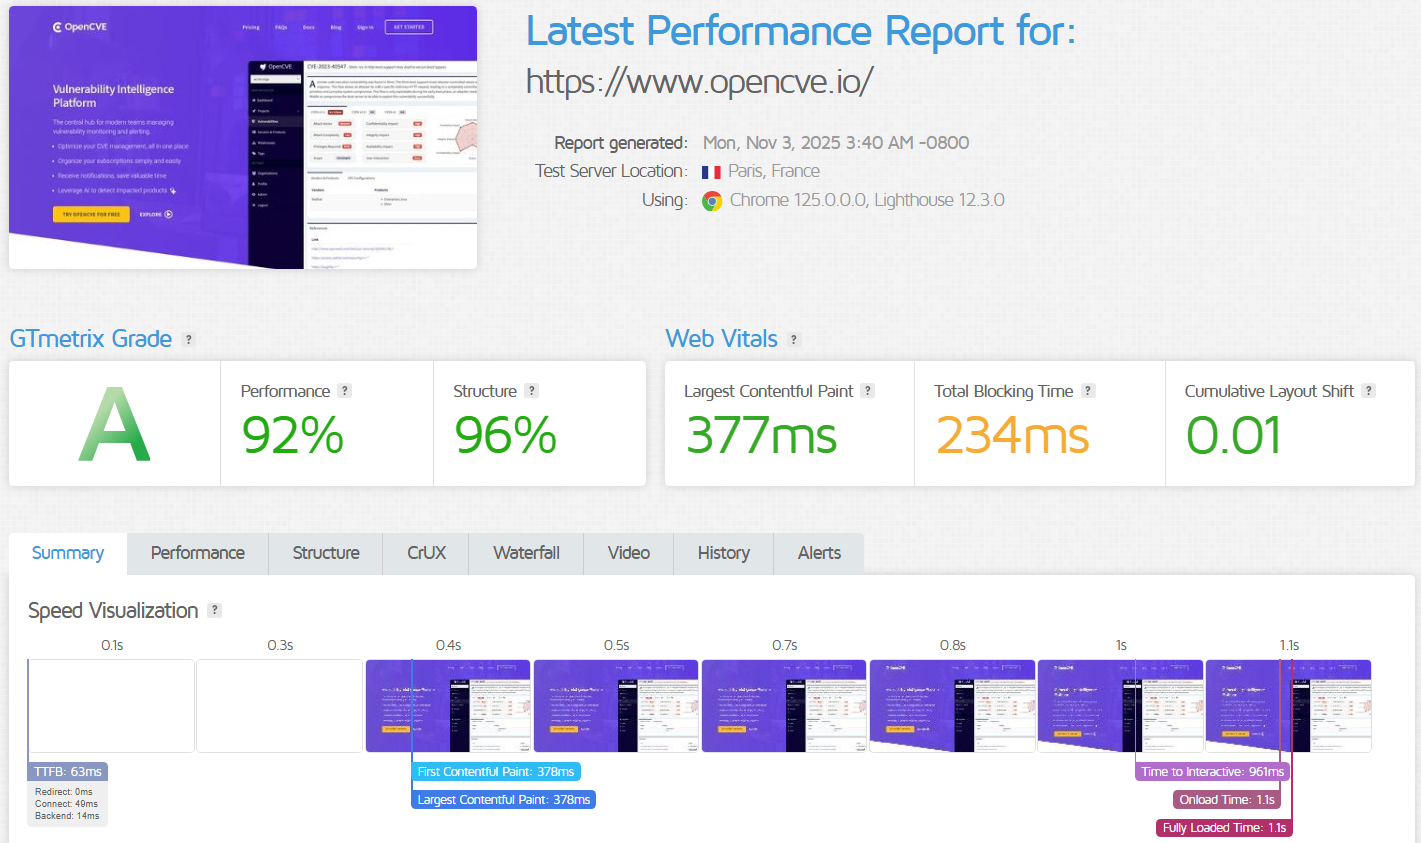Click the help icon beside Web Vitals
This screenshot has width=1421, height=843.
point(794,340)
